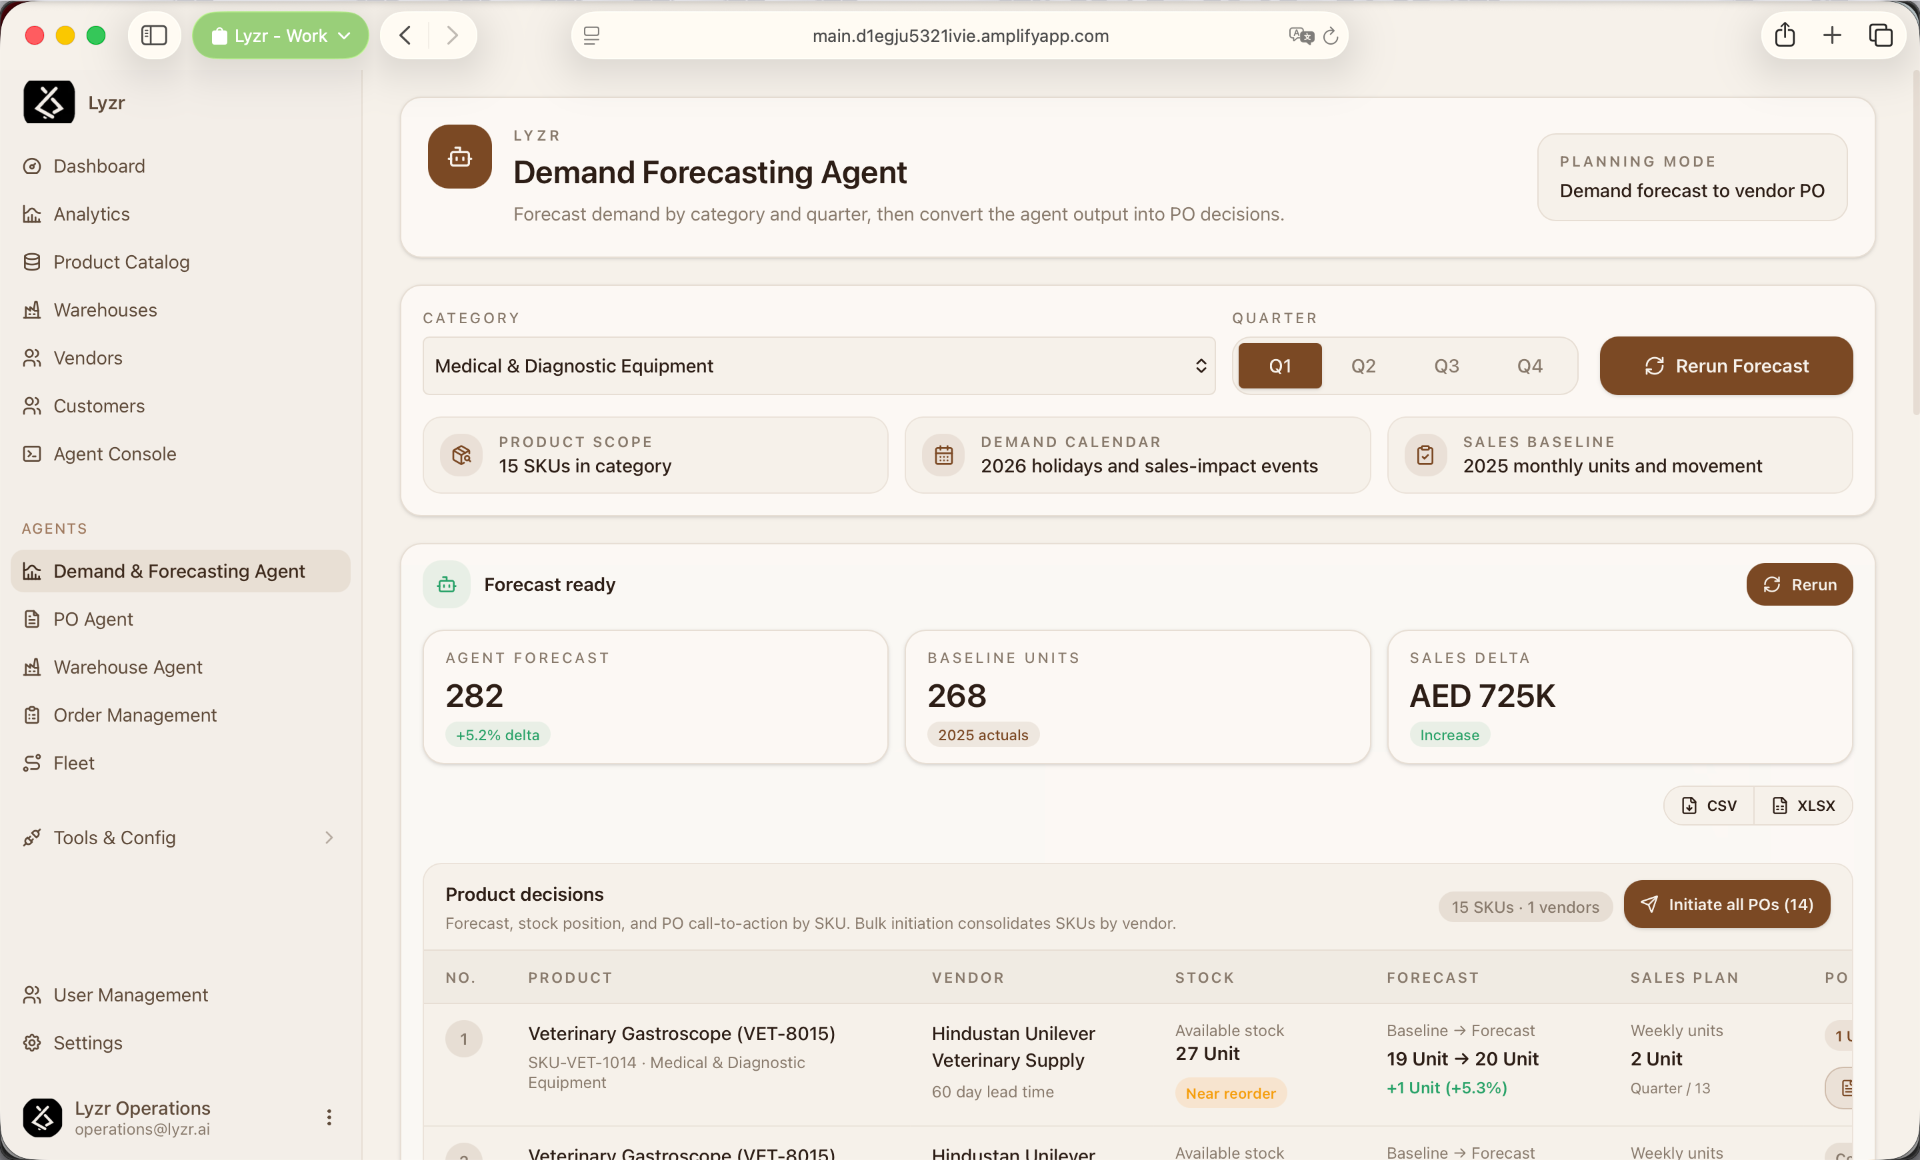Open User Management in the sidebar
The image size is (1920, 1160).
pyautogui.click(x=180, y=995)
